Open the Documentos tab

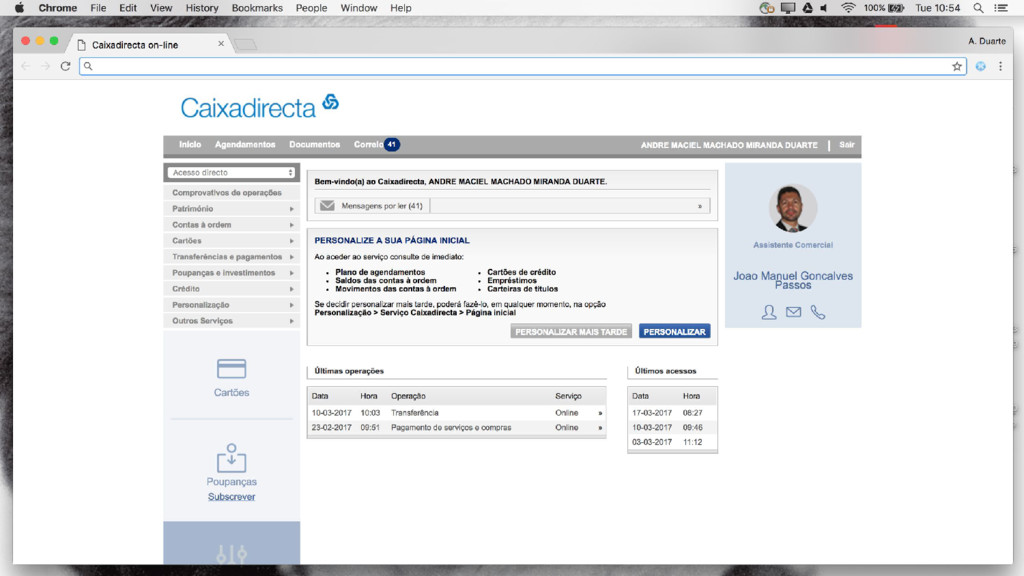[315, 144]
